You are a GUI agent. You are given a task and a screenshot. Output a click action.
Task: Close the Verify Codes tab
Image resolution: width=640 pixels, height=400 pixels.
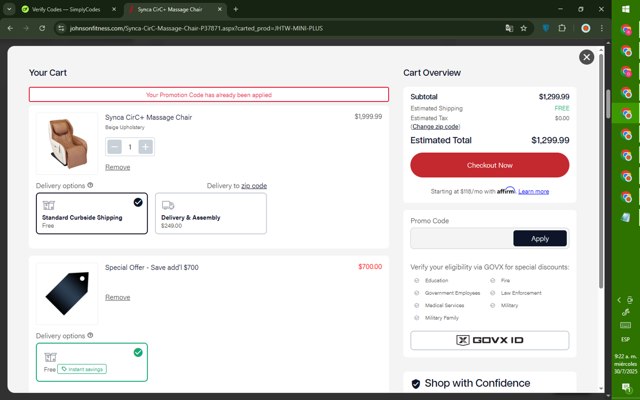[114, 9]
